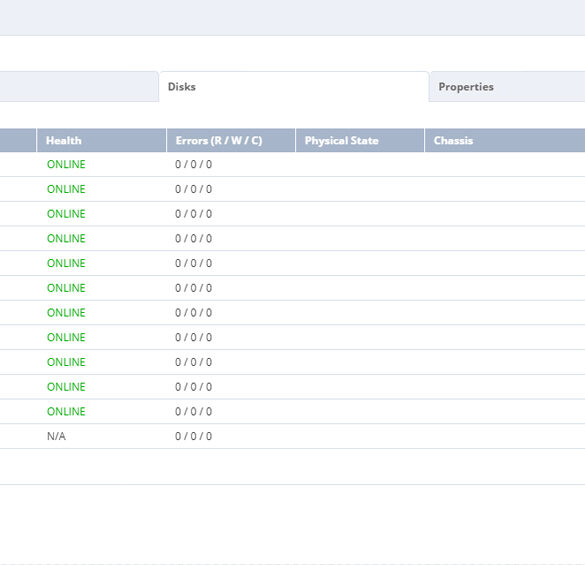
Task: Open the Properties tab
Action: coord(507,87)
